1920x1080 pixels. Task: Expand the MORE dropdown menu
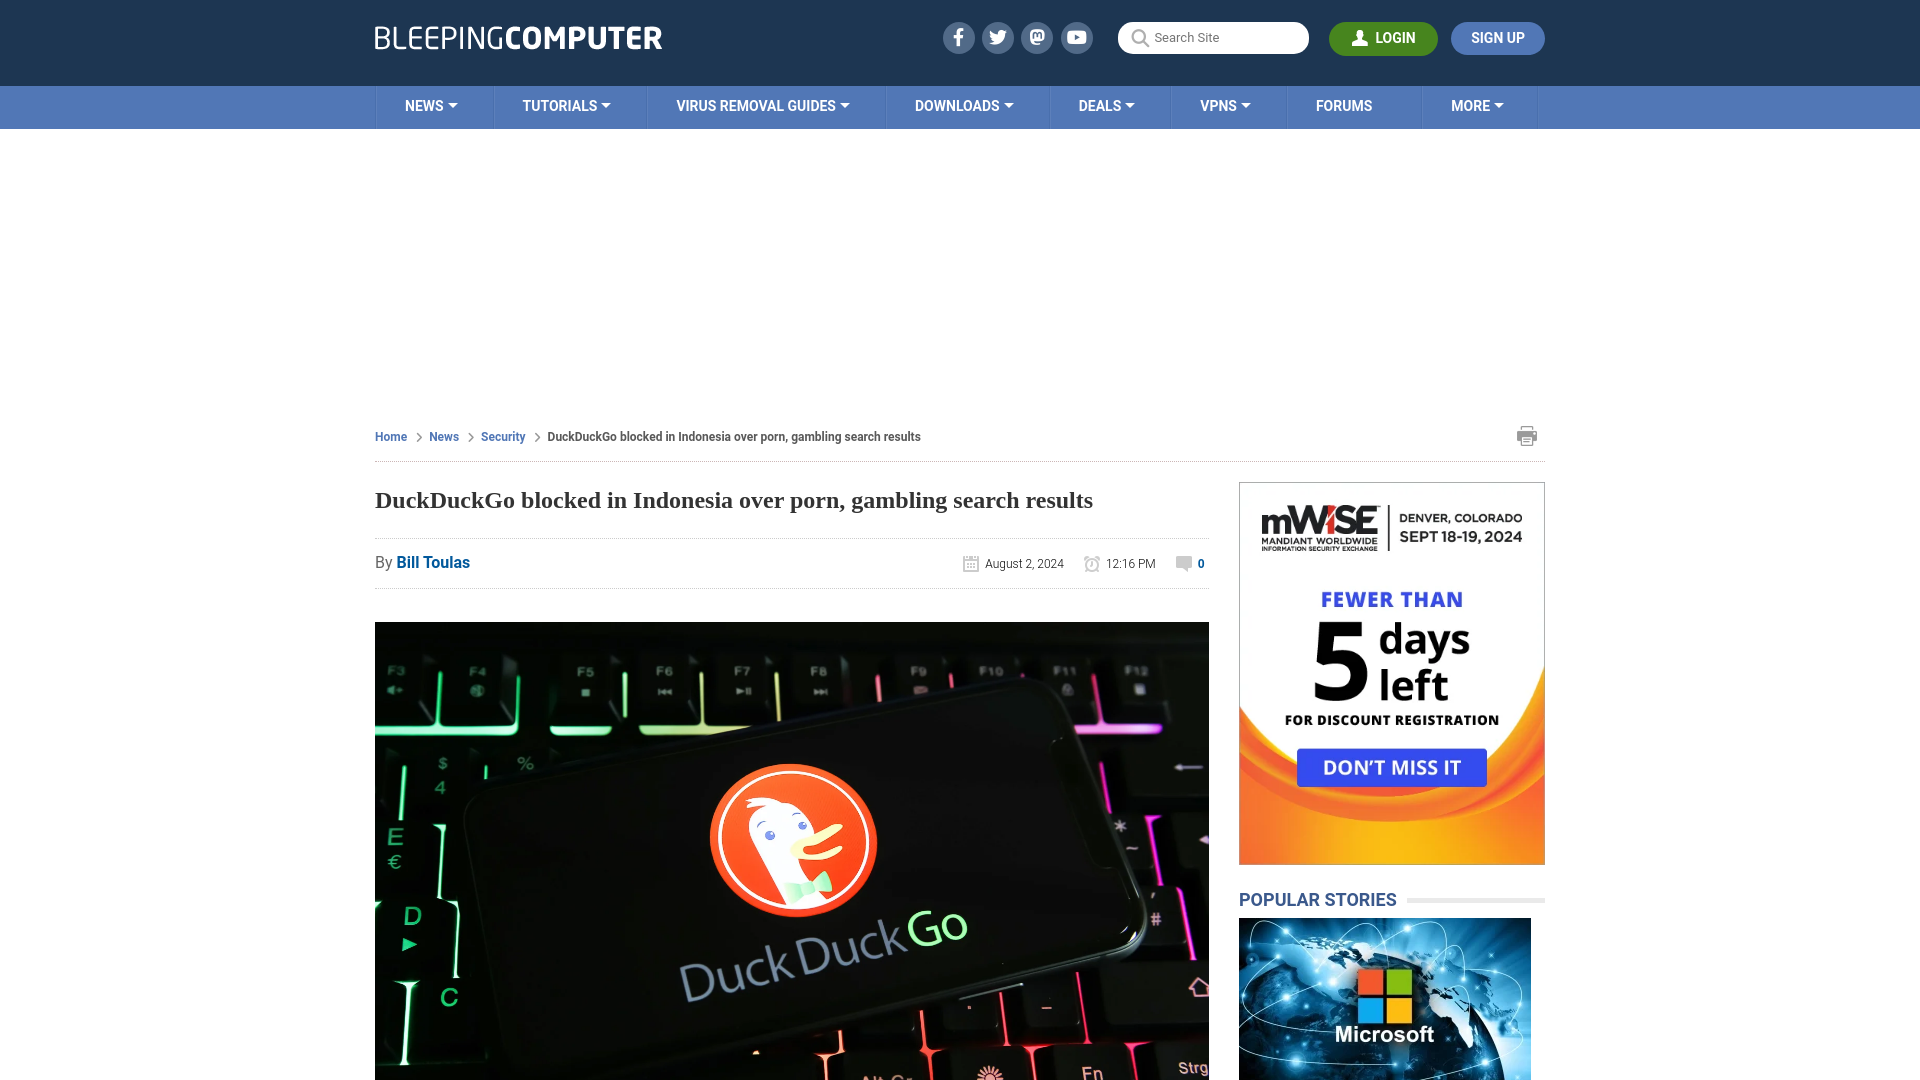[1476, 105]
